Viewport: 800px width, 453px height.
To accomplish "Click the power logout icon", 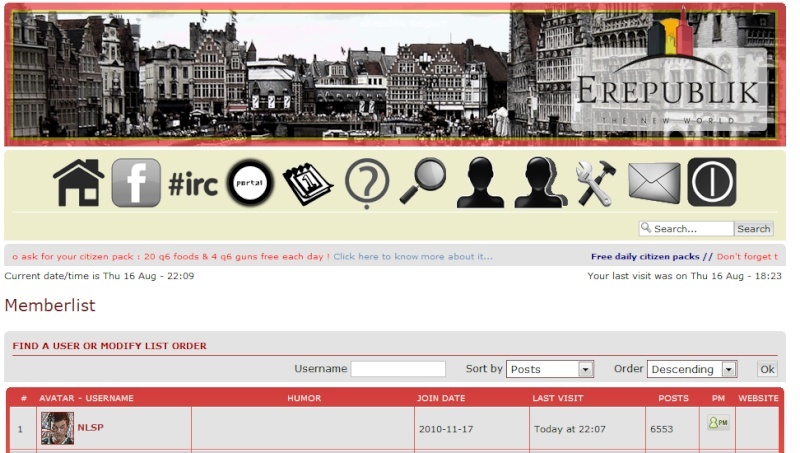I will point(712,182).
